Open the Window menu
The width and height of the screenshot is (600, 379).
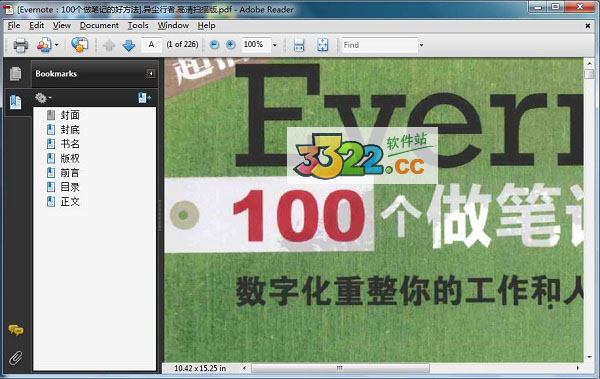(173, 25)
